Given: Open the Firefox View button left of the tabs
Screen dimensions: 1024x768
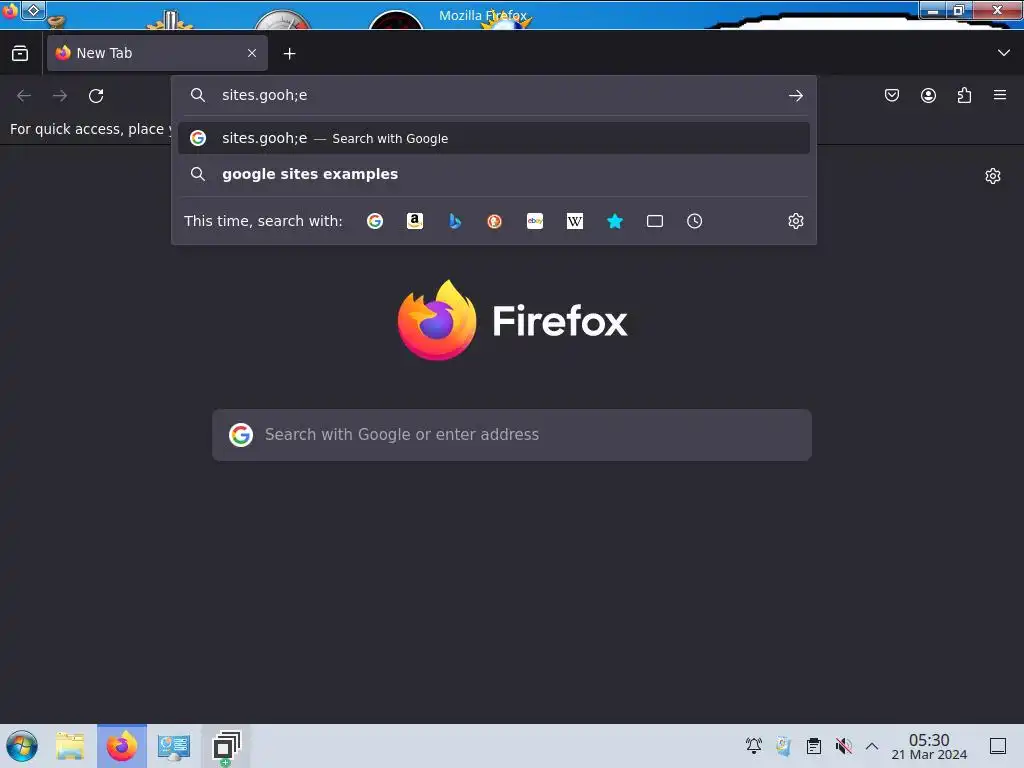Looking at the screenshot, I should pyautogui.click(x=20, y=53).
